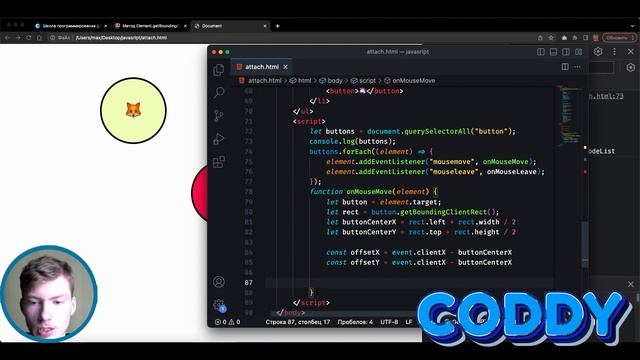Close the 'Метод Element.getBounding' browser tab

(x=185, y=26)
